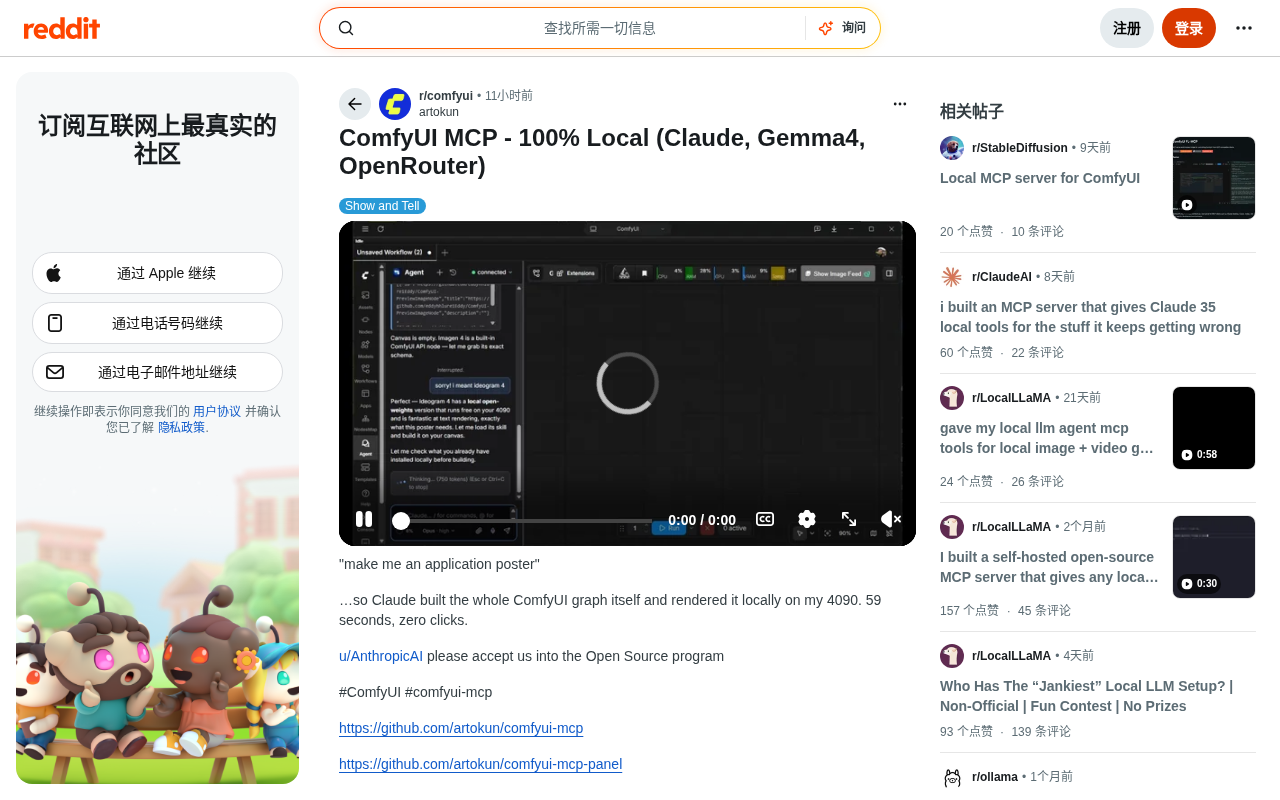Open video settings gear
The width and height of the screenshot is (1280, 800).
[x=807, y=519]
